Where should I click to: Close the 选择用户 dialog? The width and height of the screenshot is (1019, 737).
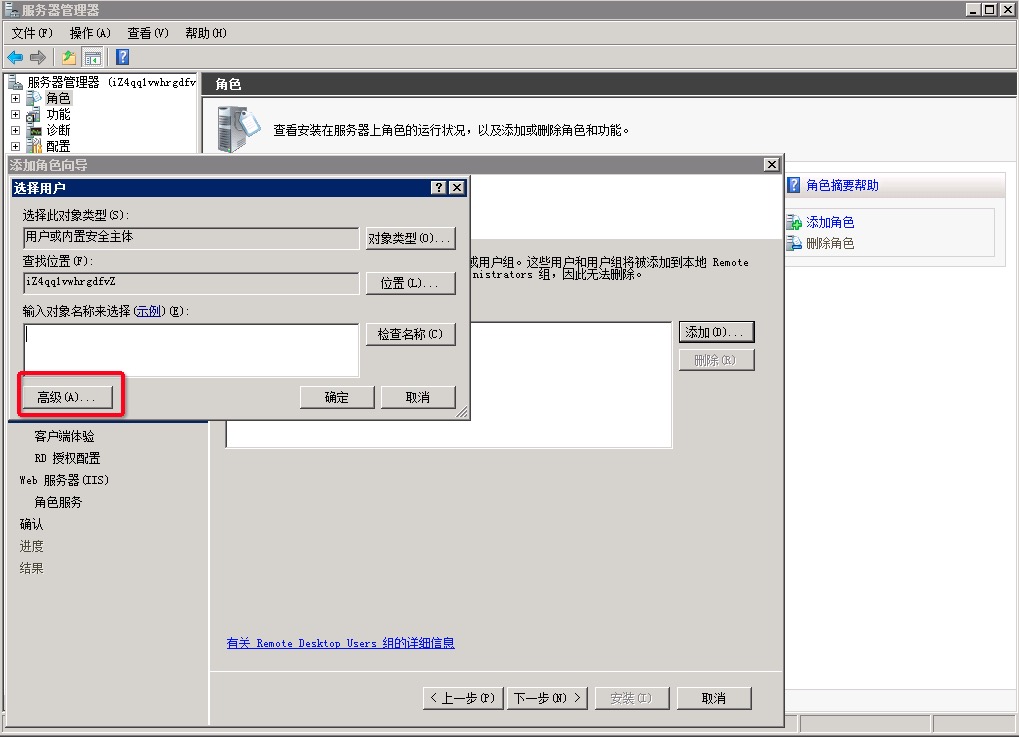click(457, 188)
